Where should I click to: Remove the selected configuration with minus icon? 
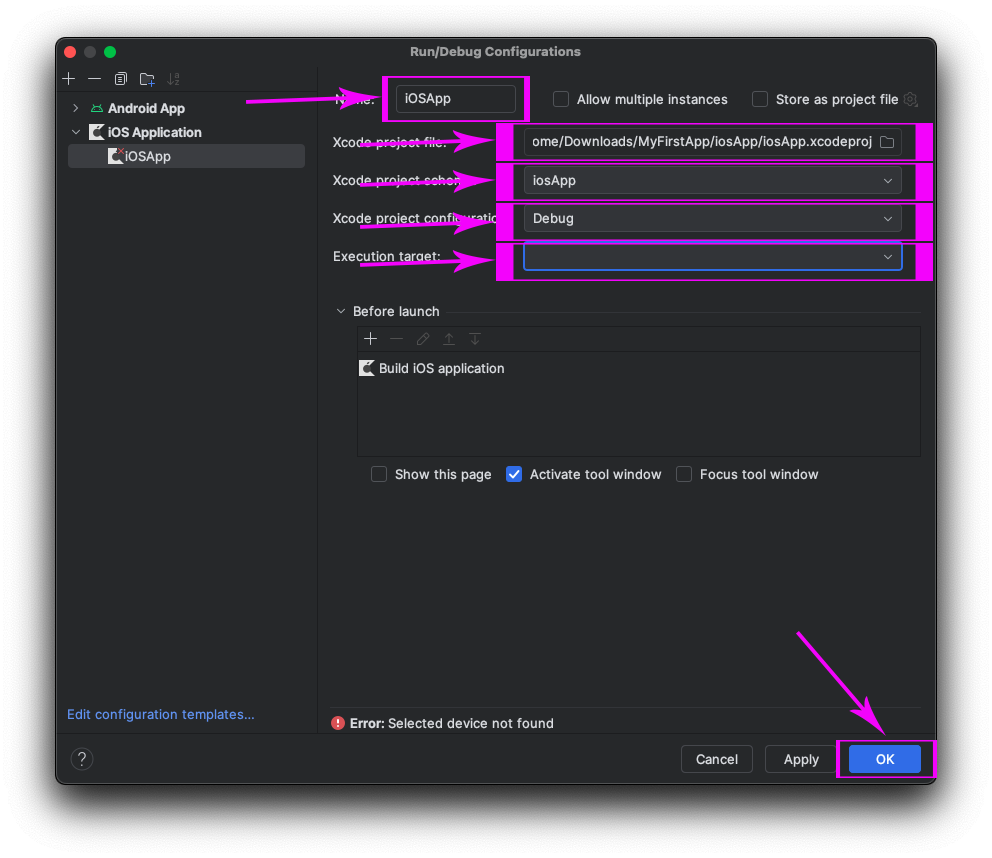94,78
